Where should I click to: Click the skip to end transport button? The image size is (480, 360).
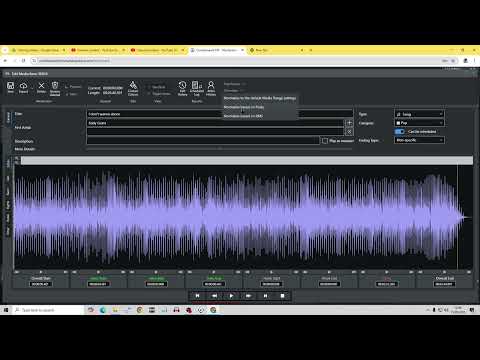(x=265, y=296)
